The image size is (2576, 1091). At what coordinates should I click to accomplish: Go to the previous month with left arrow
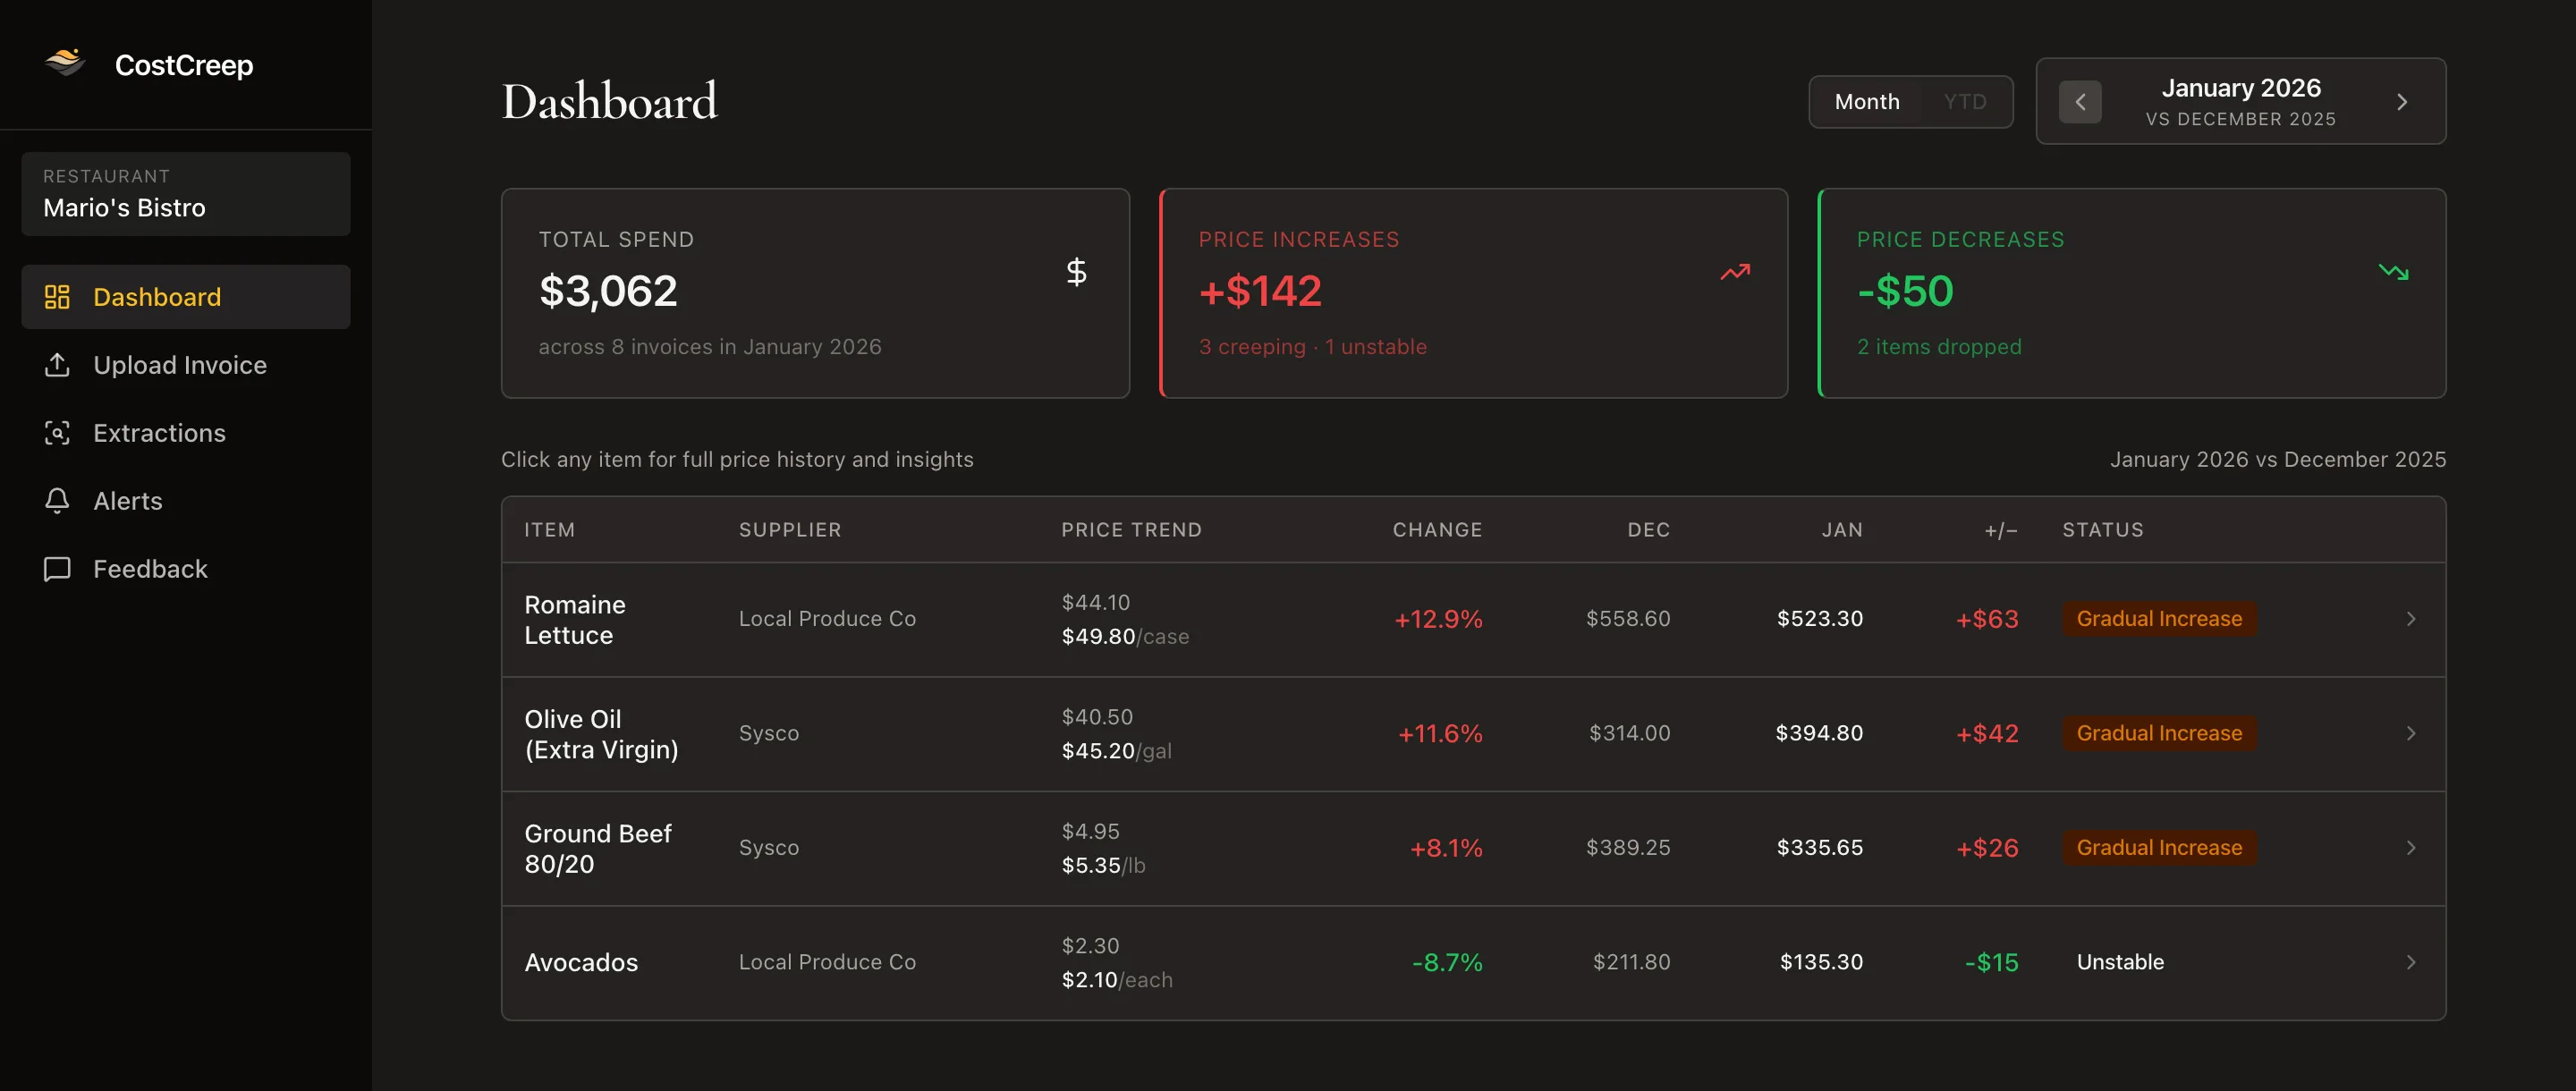tap(2080, 101)
